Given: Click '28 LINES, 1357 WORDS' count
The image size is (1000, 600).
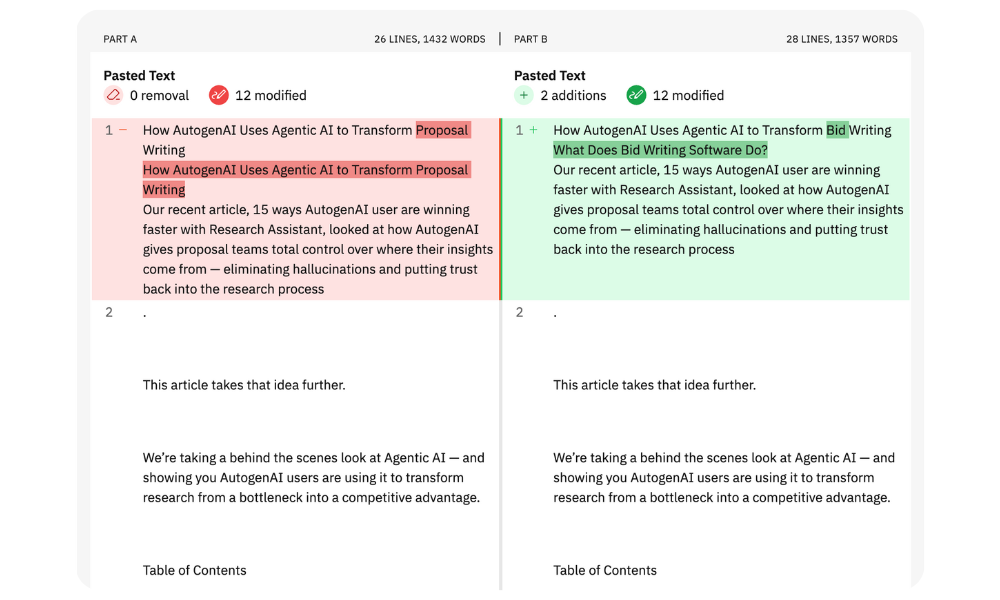Looking at the screenshot, I should click(841, 40).
